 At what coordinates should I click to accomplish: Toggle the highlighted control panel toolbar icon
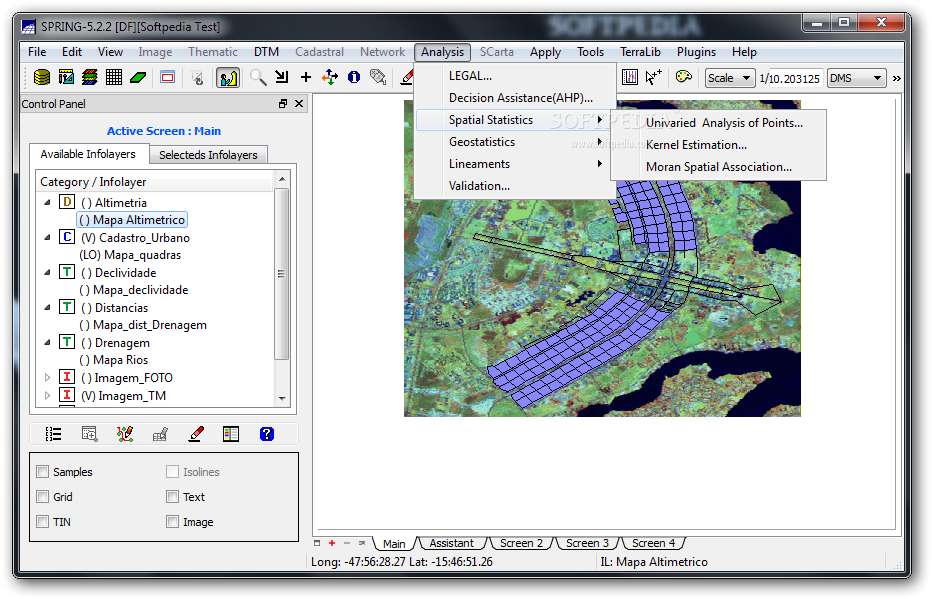[x=228, y=77]
